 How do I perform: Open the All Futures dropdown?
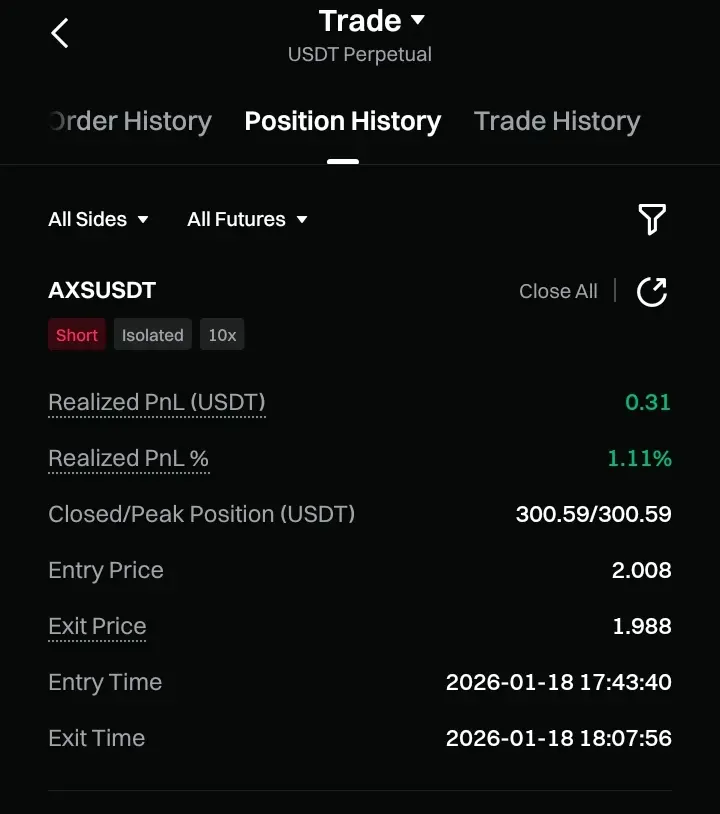247,219
